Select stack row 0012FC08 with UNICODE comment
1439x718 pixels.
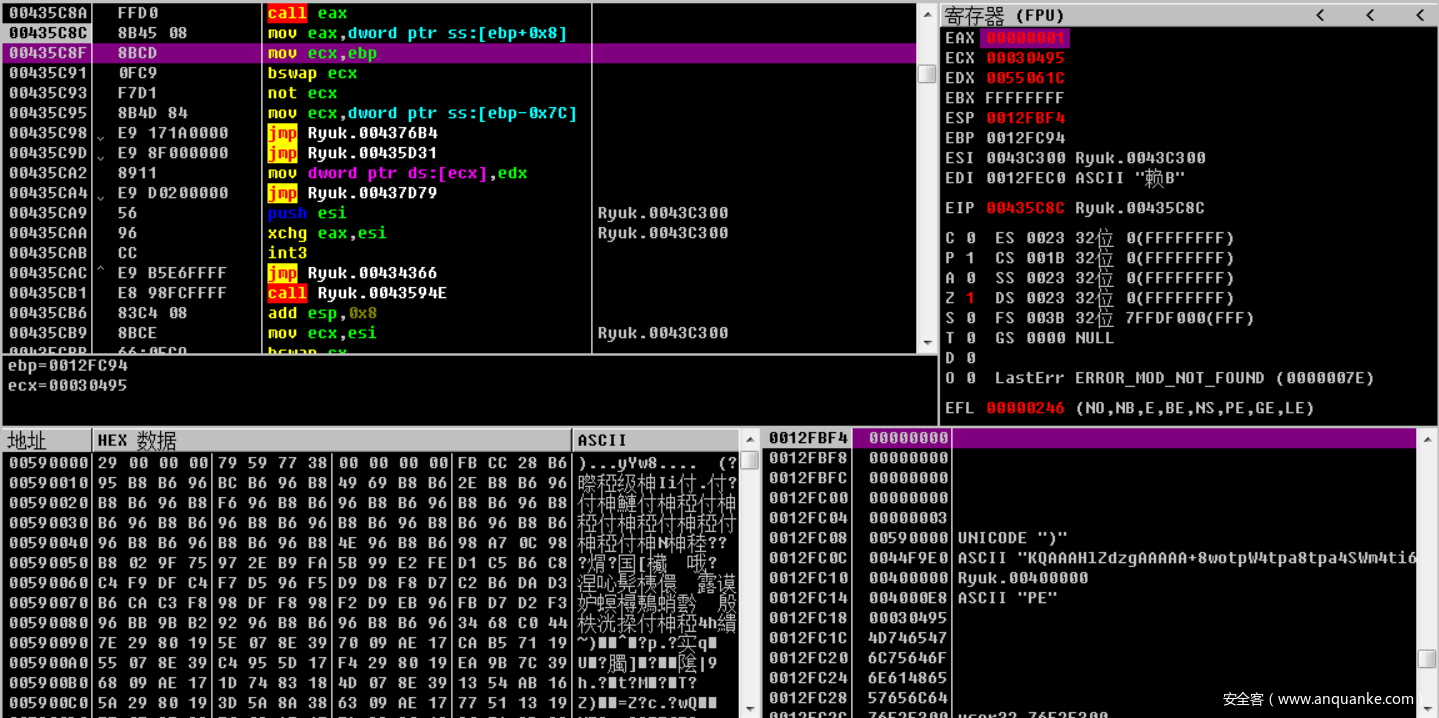1090,538
